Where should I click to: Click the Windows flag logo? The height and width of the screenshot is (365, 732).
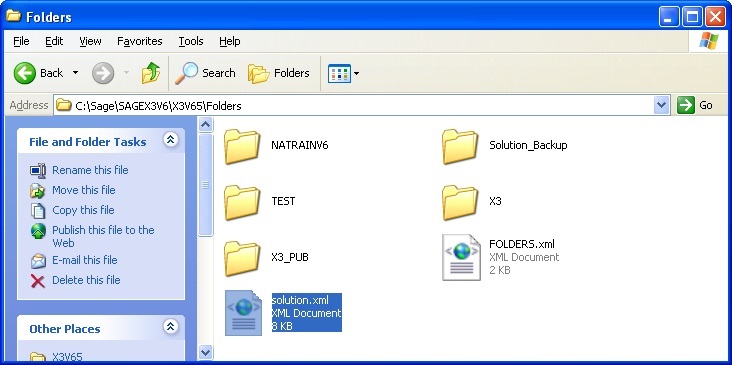click(x=709, y=41)
